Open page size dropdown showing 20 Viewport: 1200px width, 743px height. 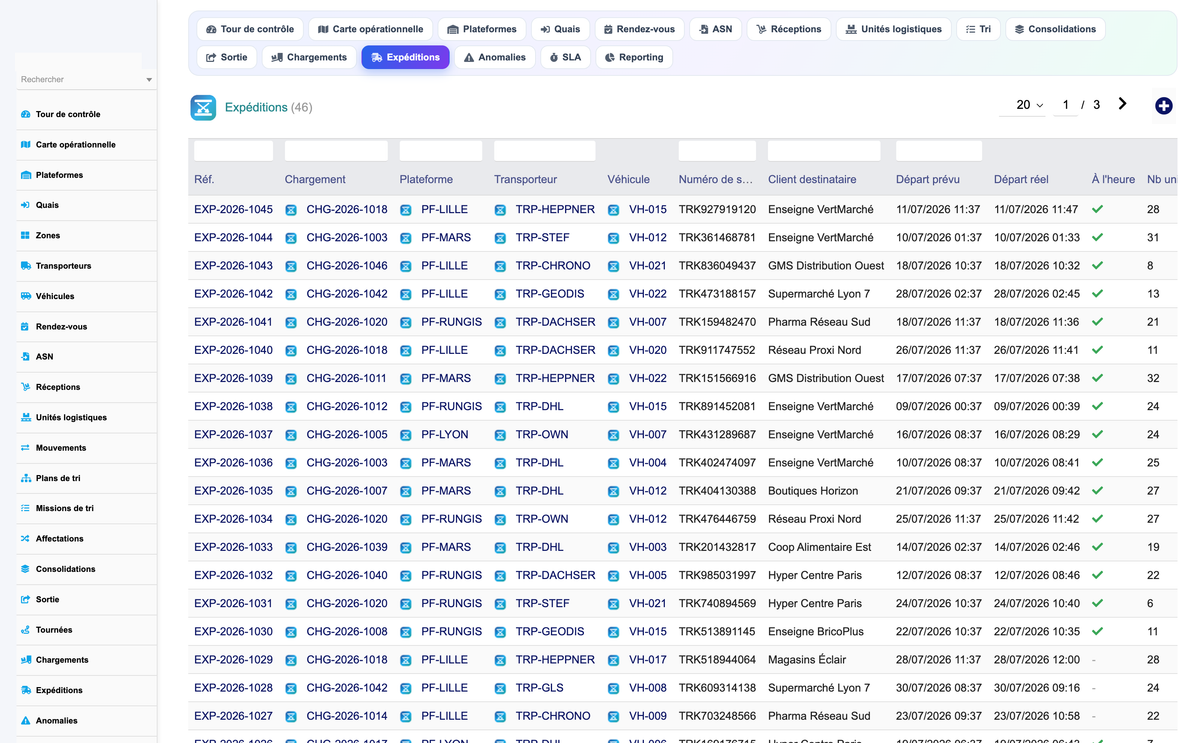pos(1023,105)
